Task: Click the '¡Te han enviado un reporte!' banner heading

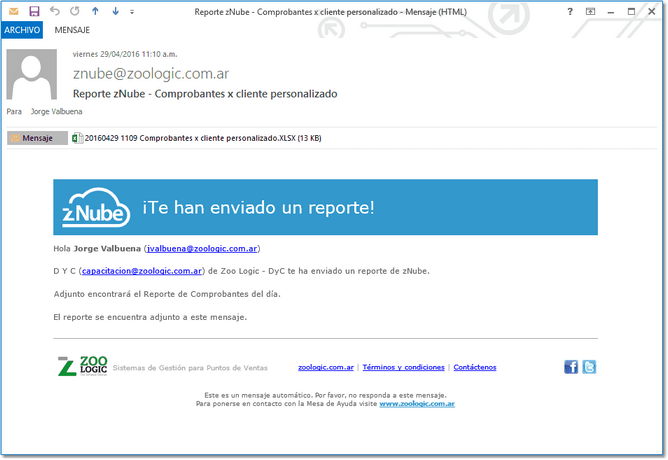Action: [x=258, y=207]
